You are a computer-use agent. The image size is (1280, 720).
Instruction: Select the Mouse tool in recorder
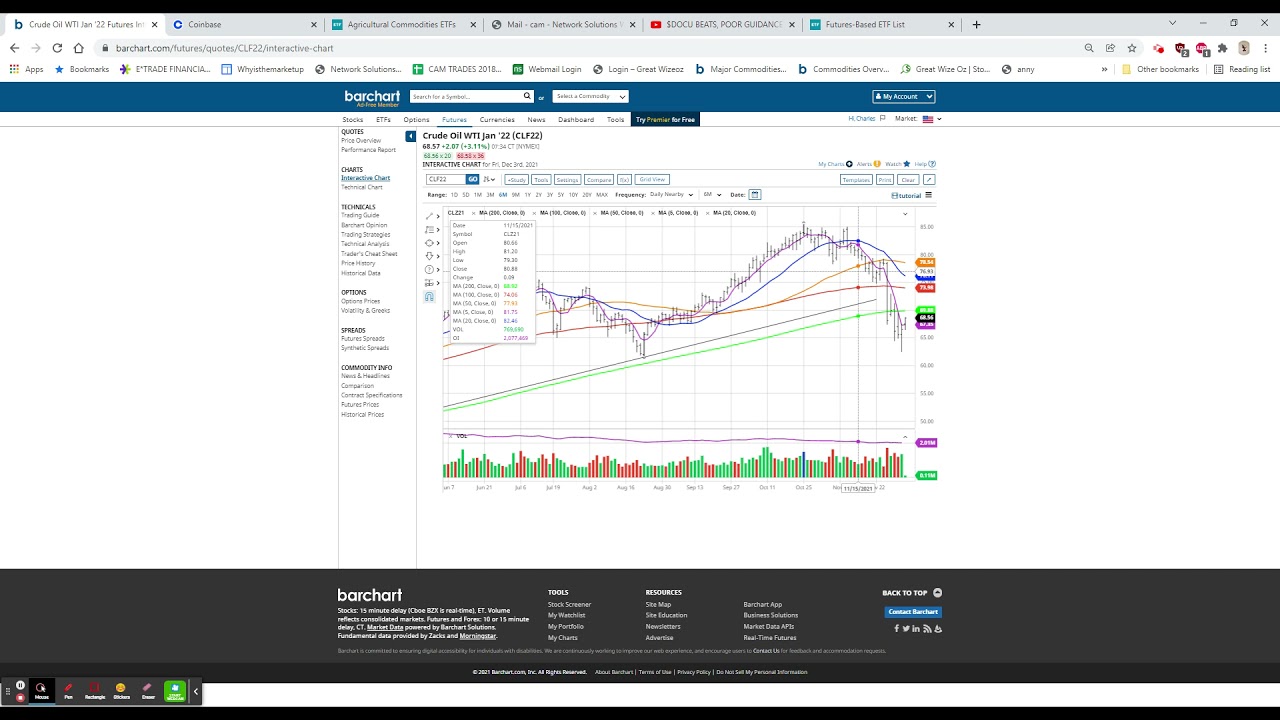41,690
